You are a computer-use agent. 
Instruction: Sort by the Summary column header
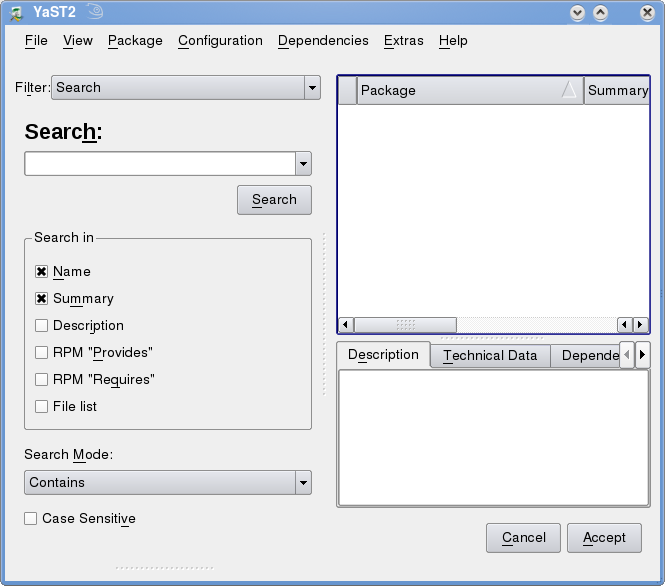coord(617,90)
